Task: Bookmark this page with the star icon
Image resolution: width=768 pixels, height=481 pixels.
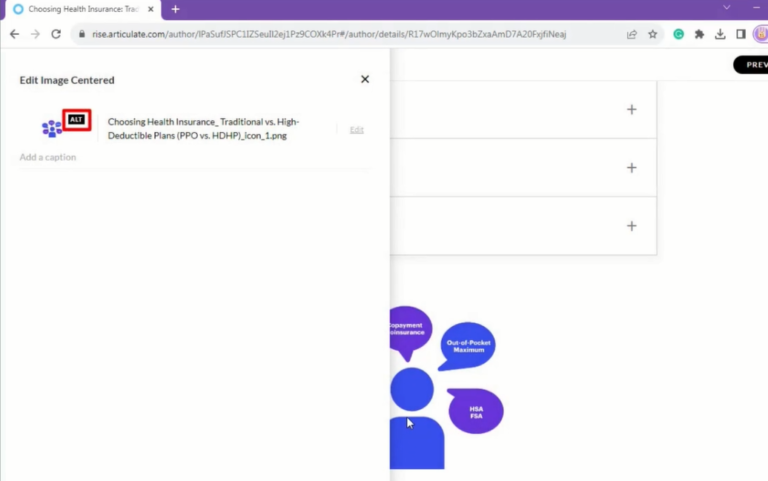Action: (x=653, y=34)
